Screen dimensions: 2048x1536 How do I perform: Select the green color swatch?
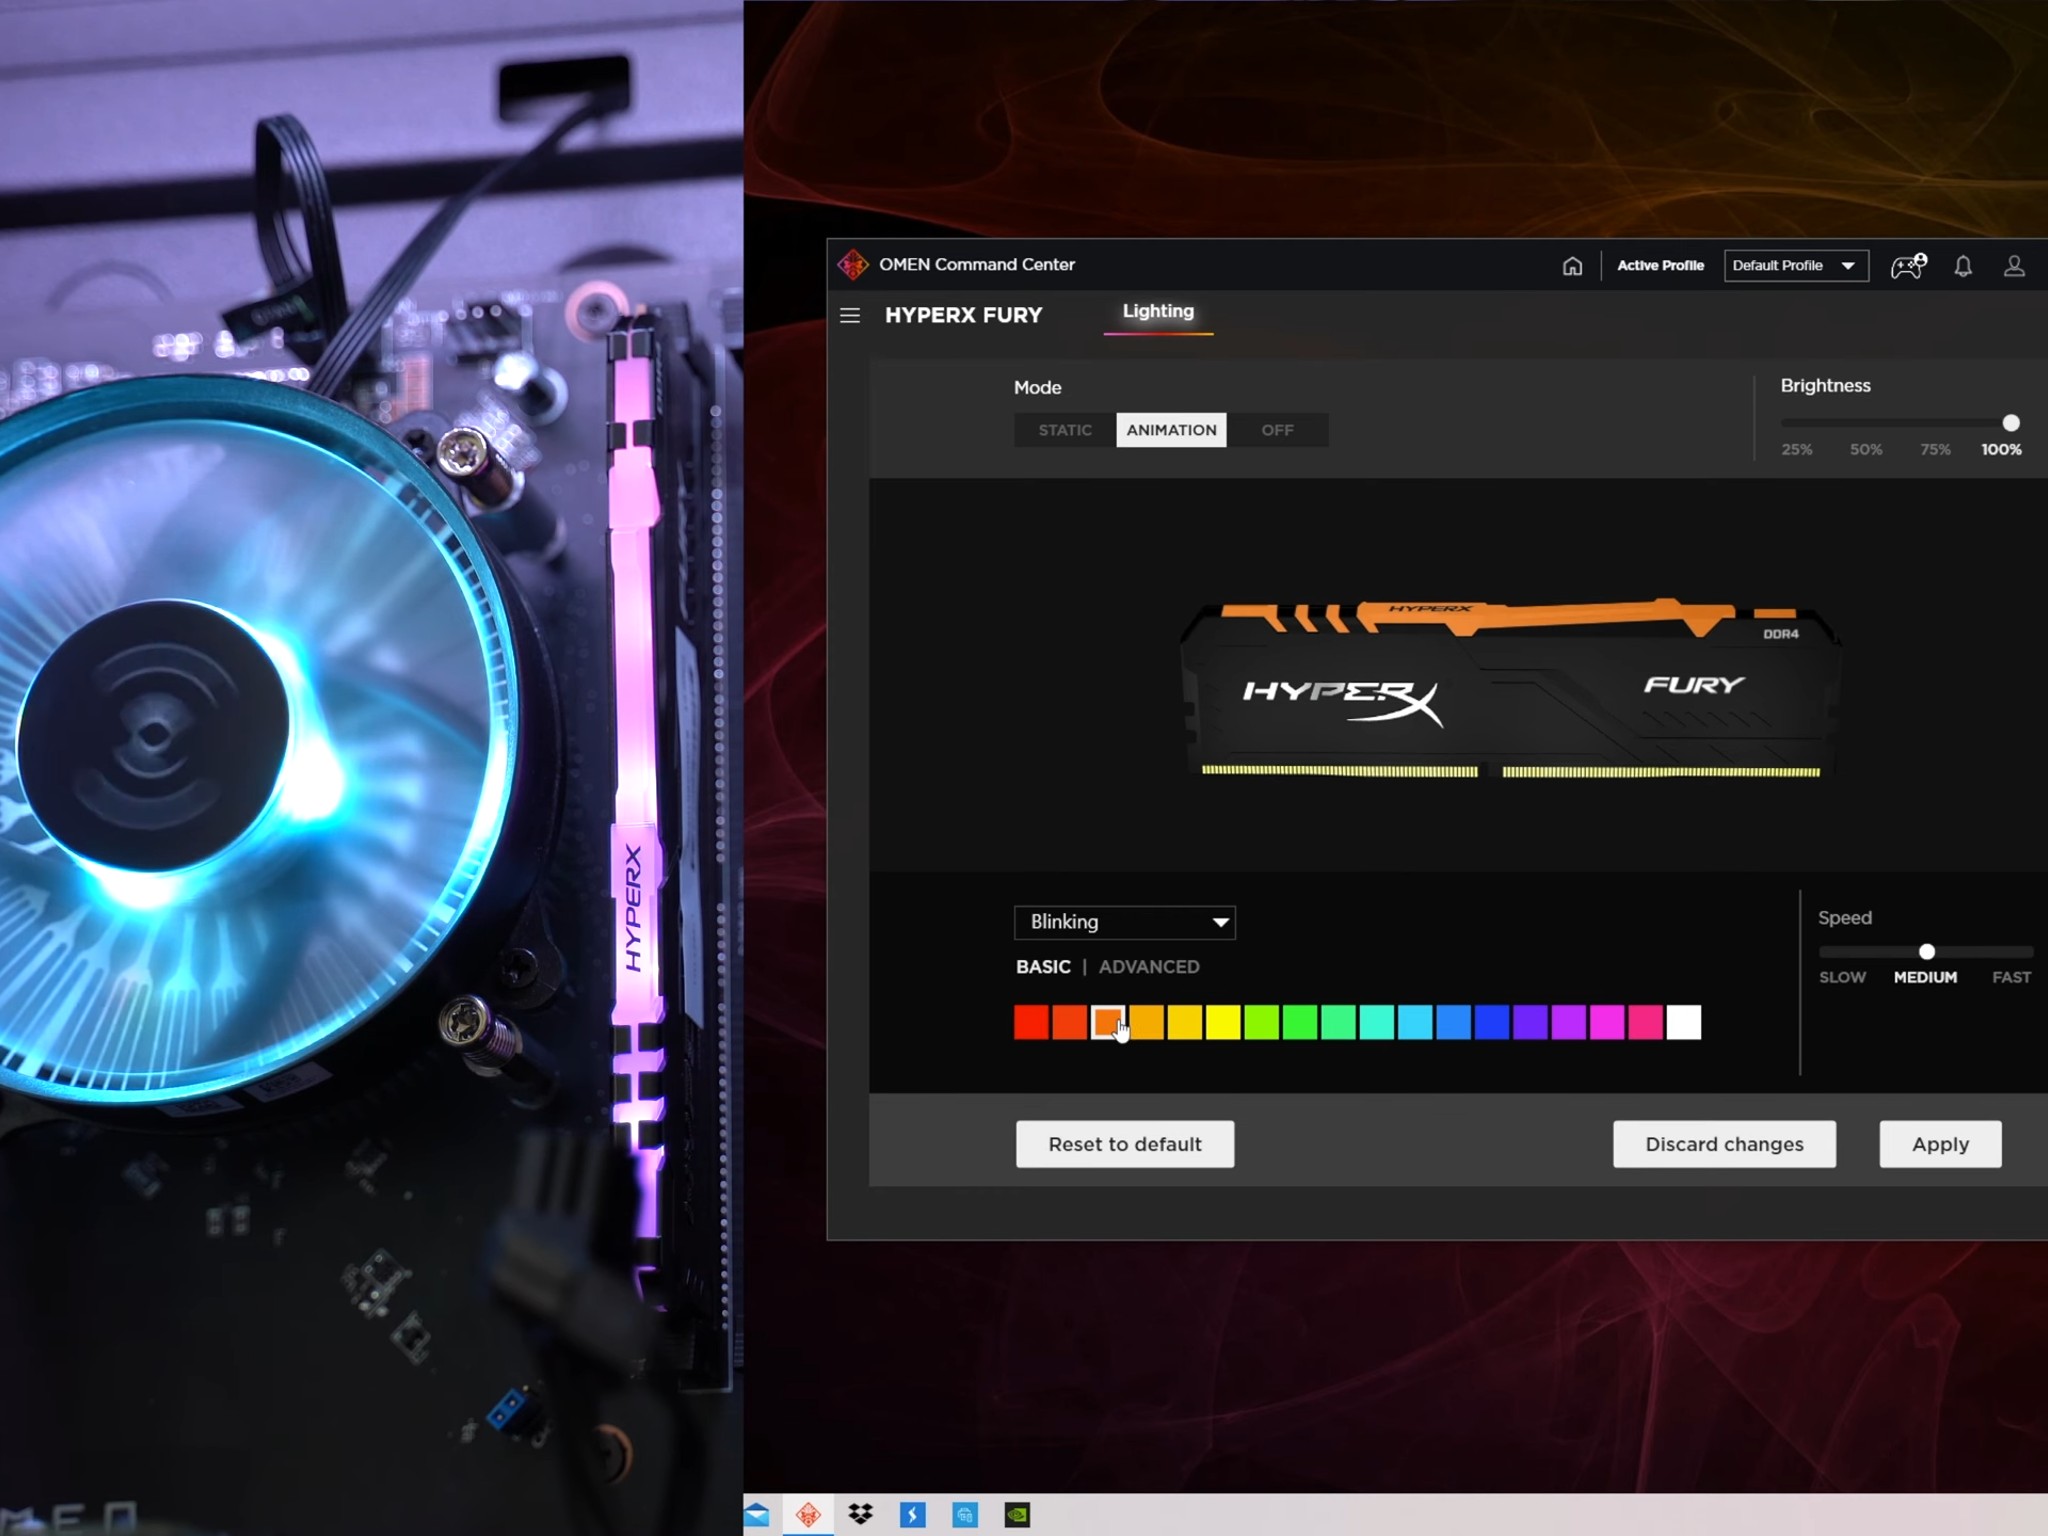point(1300,1022)
